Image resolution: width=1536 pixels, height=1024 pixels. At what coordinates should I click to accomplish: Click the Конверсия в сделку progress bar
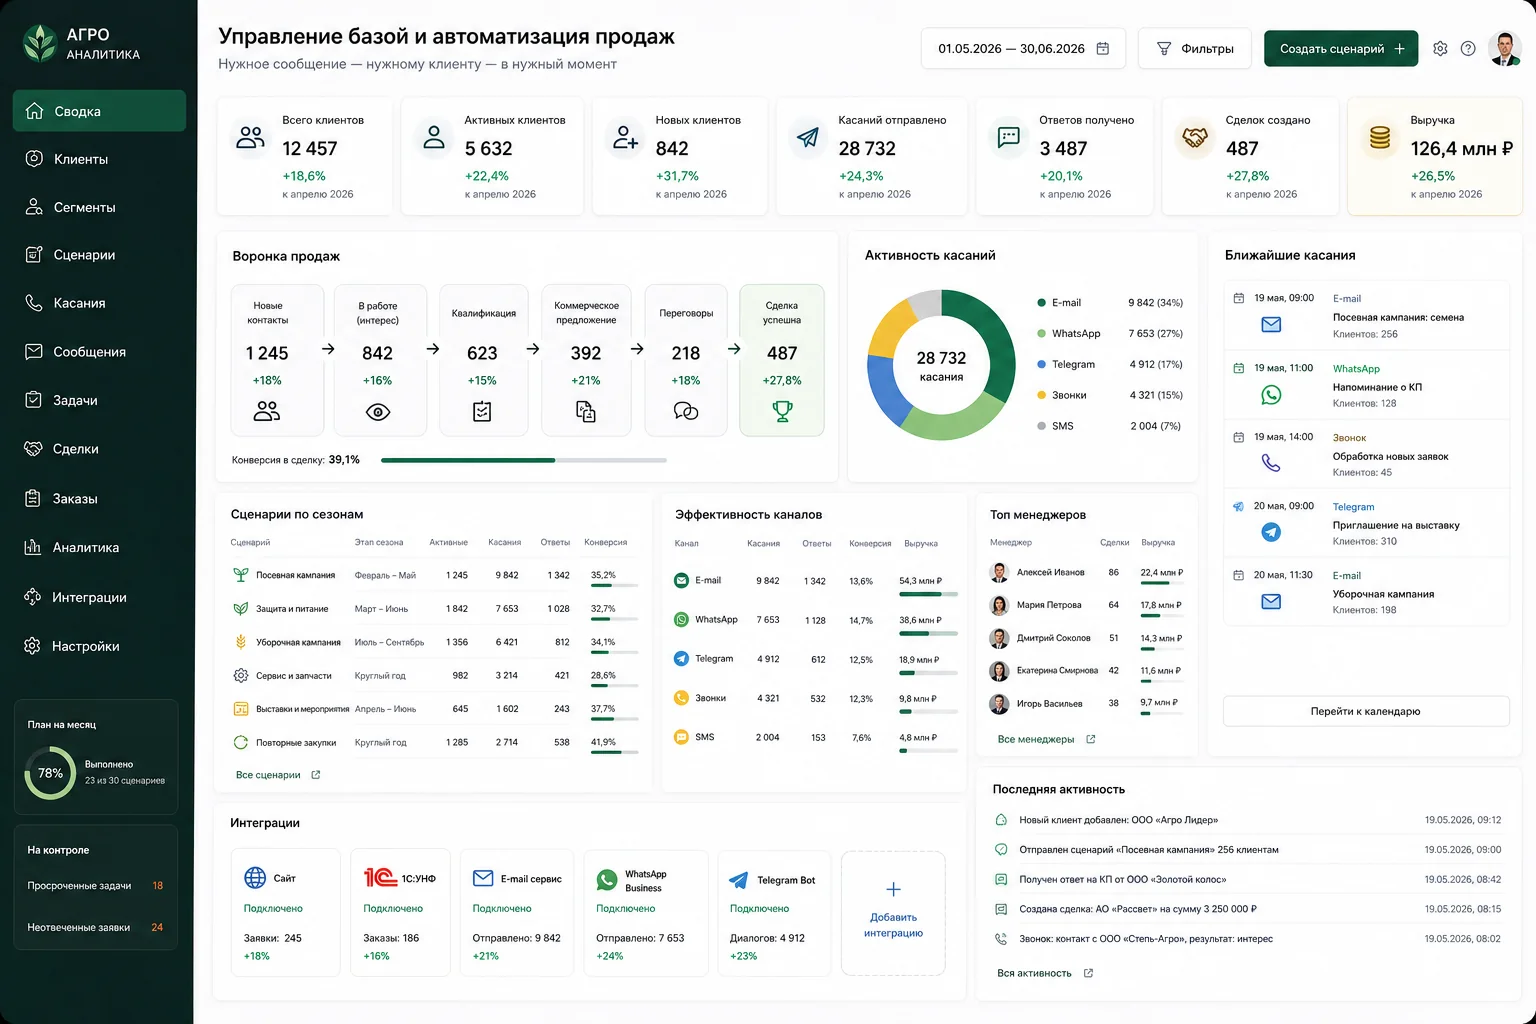pos(524,460)
